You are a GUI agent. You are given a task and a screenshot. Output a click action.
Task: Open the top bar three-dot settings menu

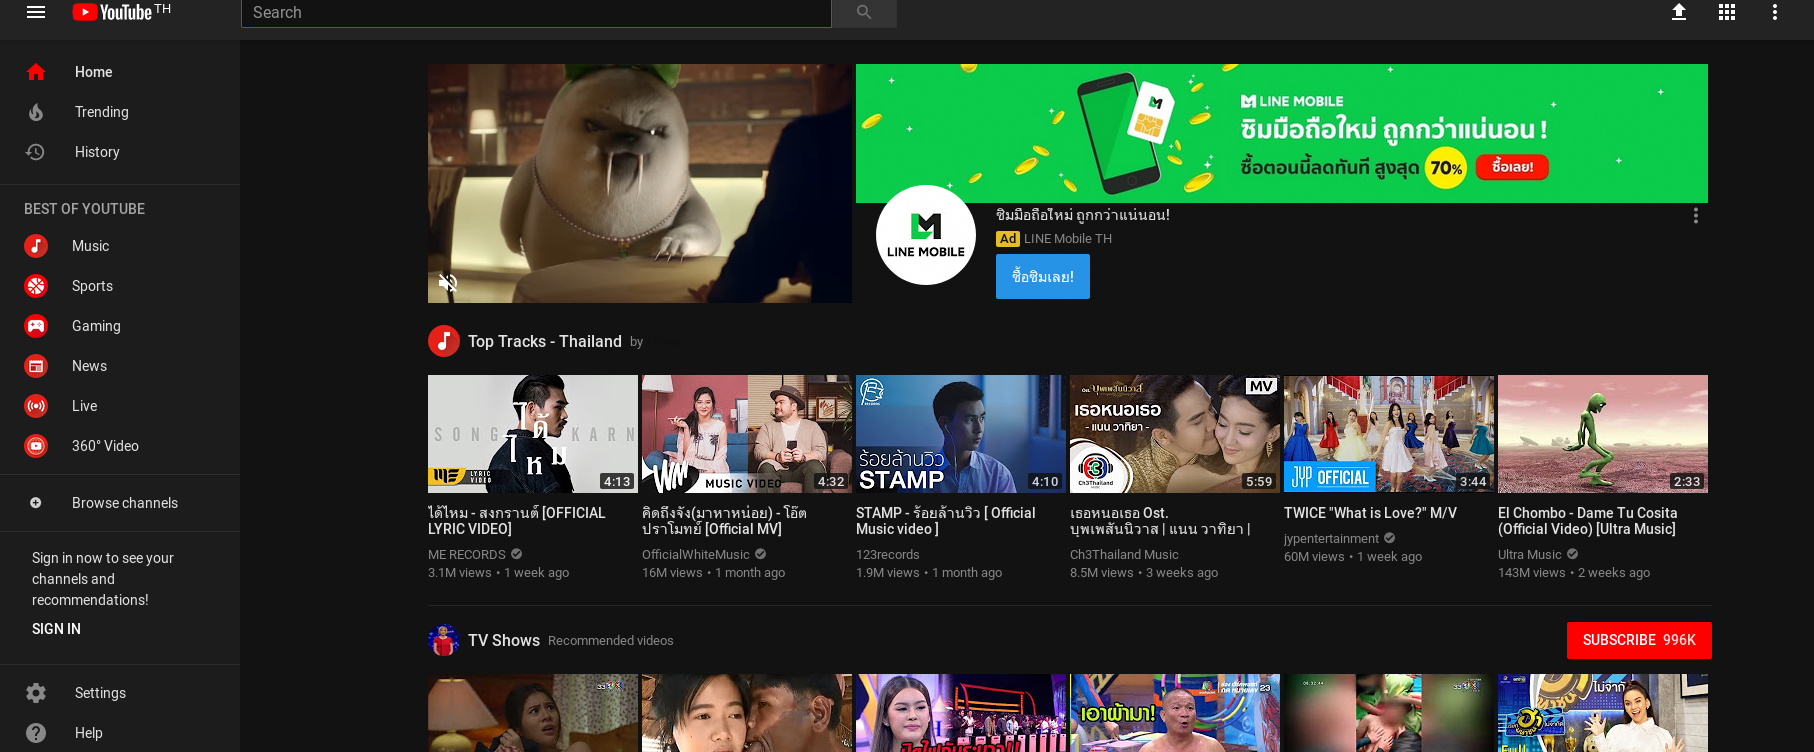(1775, 12)
